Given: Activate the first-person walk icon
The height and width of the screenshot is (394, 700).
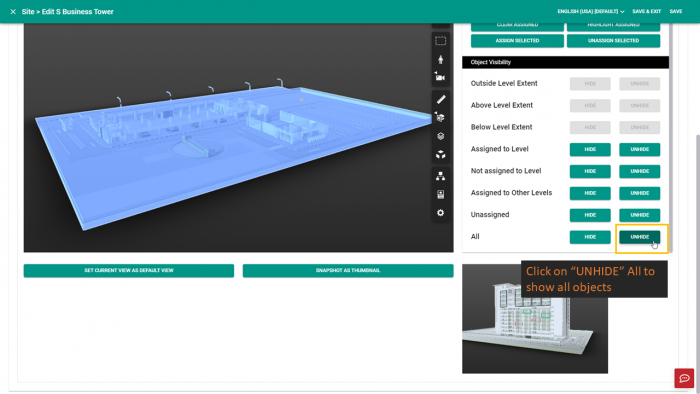Looking at the screenshot, I should [x=441, y=59].
